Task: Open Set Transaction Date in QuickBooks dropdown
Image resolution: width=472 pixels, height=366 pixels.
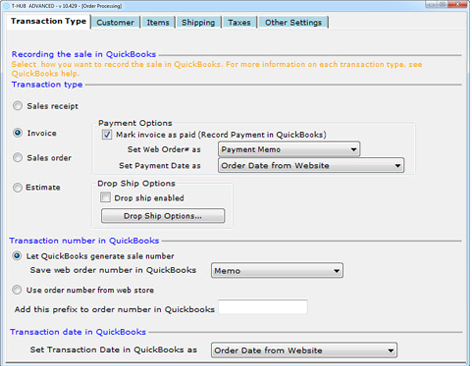Action: click(x=304, y=350)
